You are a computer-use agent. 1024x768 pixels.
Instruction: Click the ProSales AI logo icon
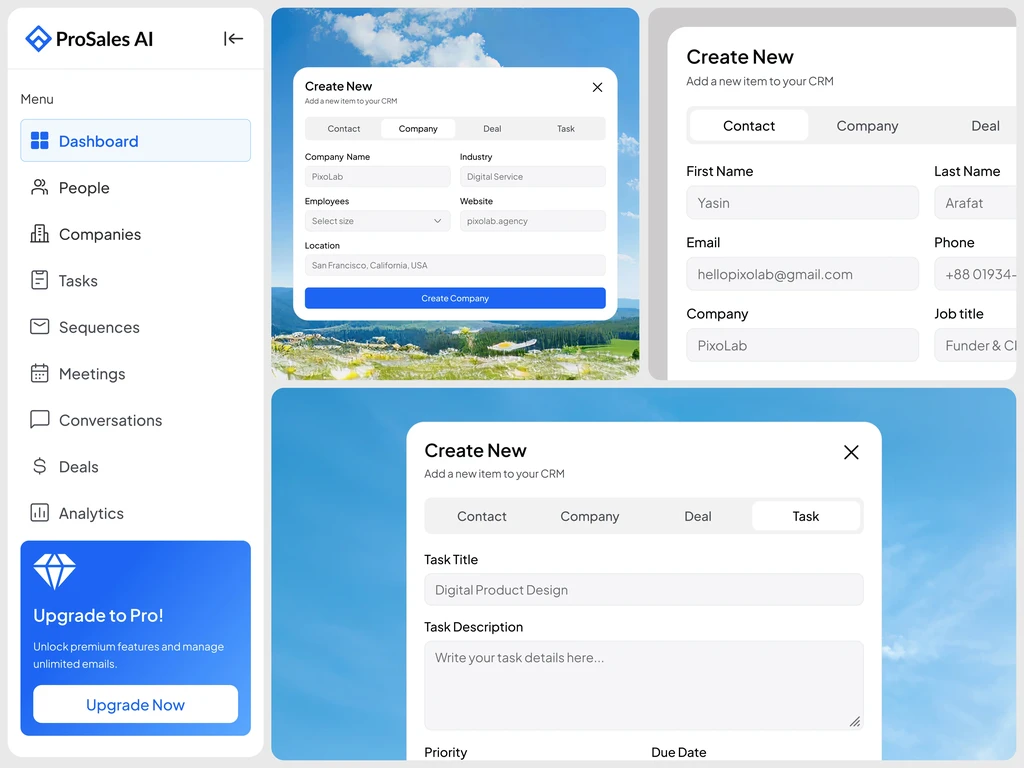pyautogui.click(x=38, y=39)
